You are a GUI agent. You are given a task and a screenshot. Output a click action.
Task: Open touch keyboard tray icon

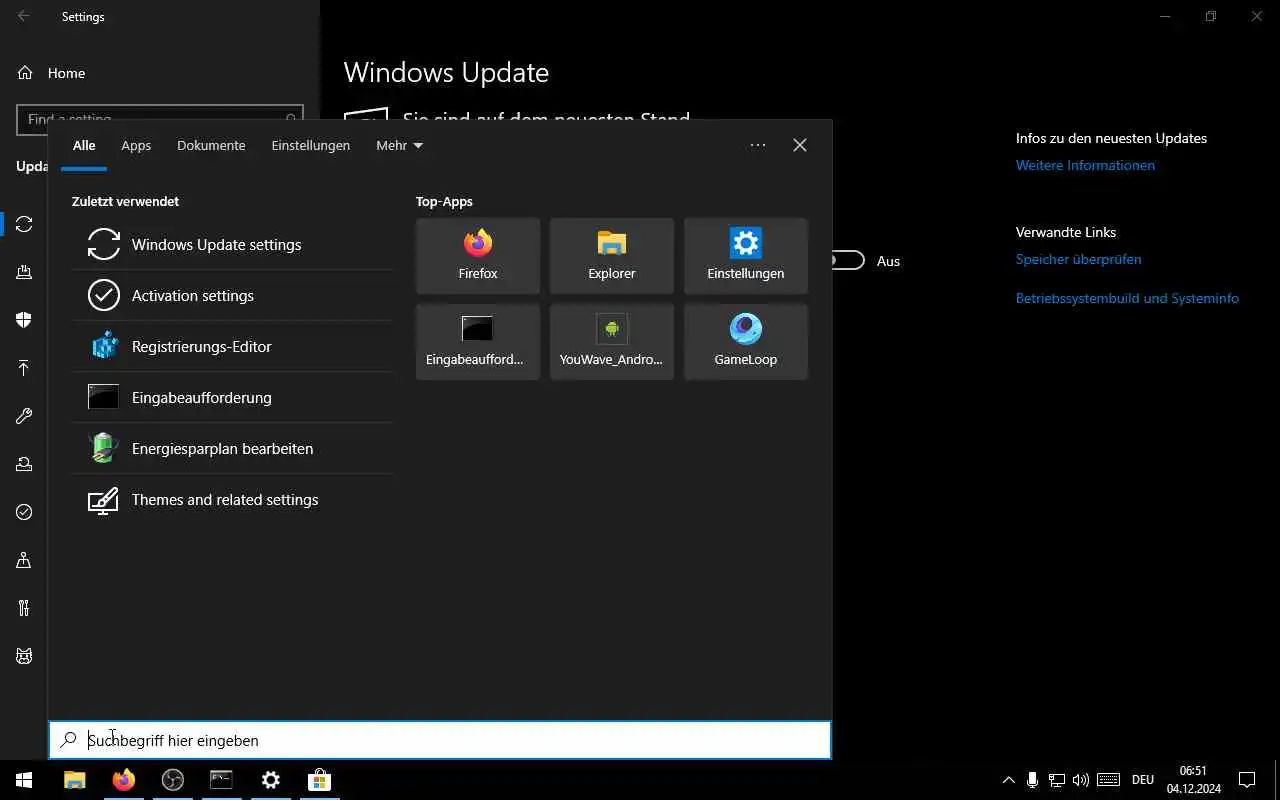coord(1108,780)
